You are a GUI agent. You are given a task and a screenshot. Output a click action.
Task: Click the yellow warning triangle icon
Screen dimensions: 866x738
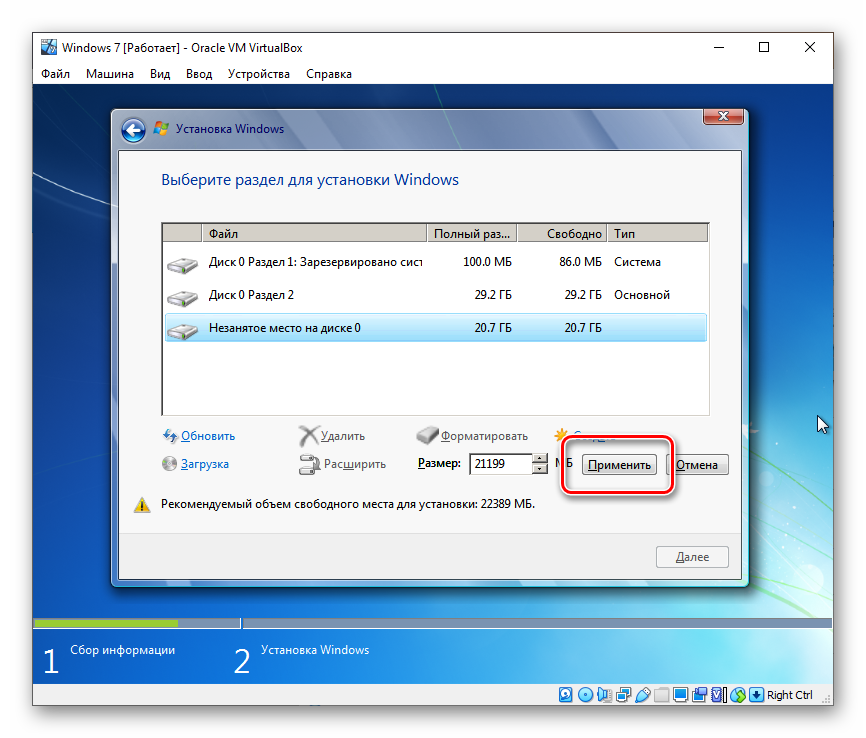click(142, 504)
